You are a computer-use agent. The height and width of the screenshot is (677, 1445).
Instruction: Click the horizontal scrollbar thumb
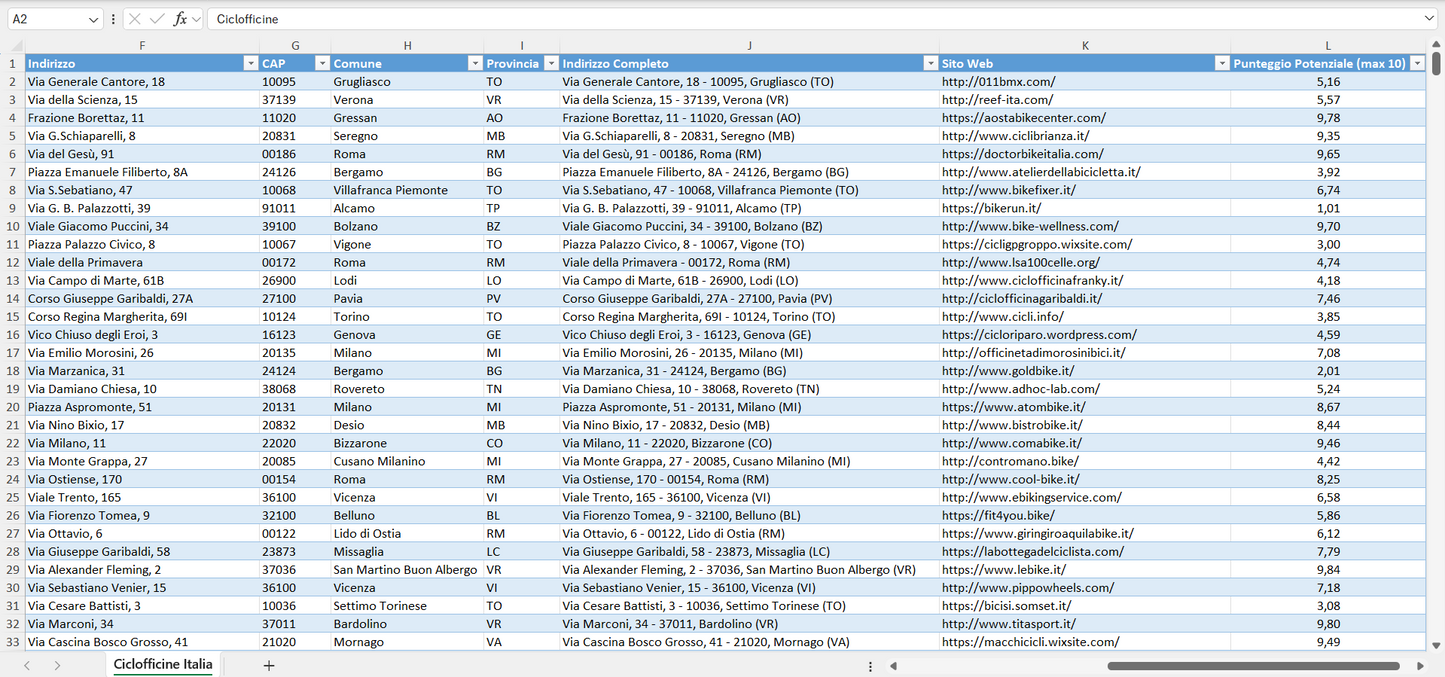tap(1253, 665)
